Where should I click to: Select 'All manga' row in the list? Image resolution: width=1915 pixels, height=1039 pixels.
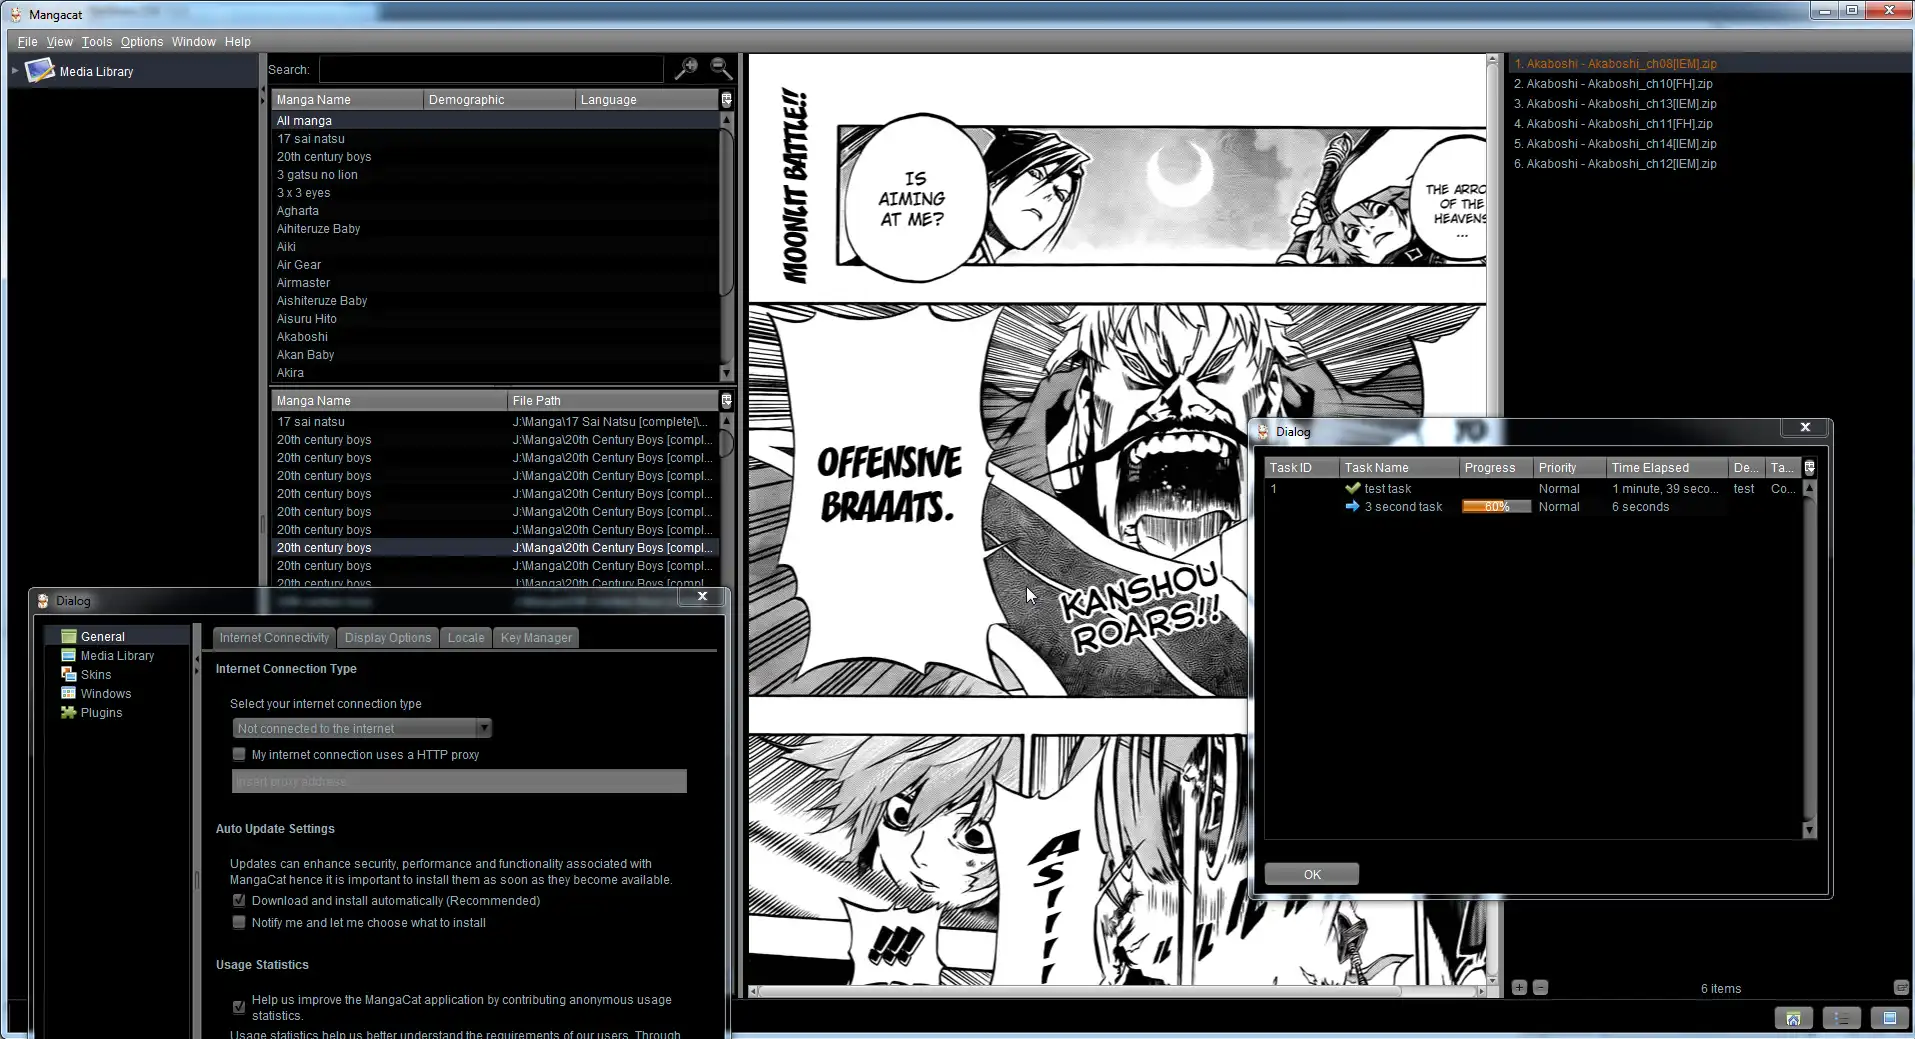(x=496, y=120)
